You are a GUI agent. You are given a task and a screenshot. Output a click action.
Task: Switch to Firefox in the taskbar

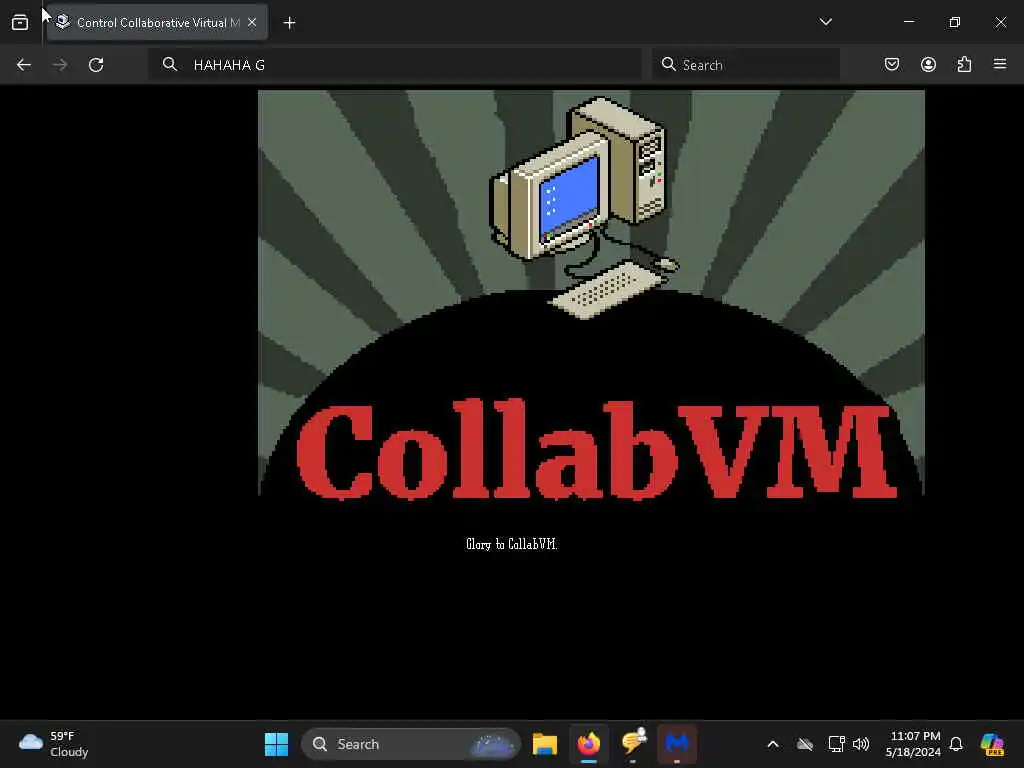[x=588, y=744]
